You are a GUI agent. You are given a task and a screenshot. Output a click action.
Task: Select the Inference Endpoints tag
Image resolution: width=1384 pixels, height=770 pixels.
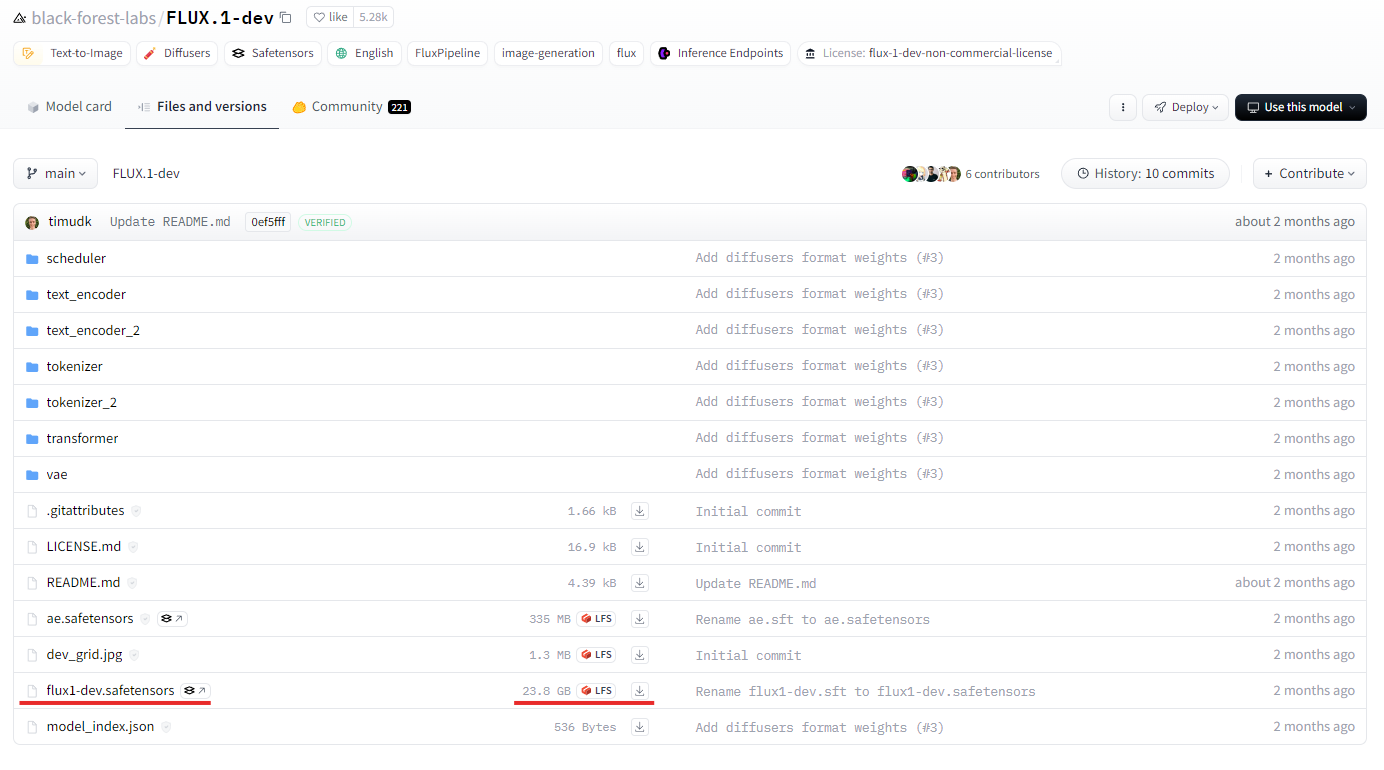720,53
